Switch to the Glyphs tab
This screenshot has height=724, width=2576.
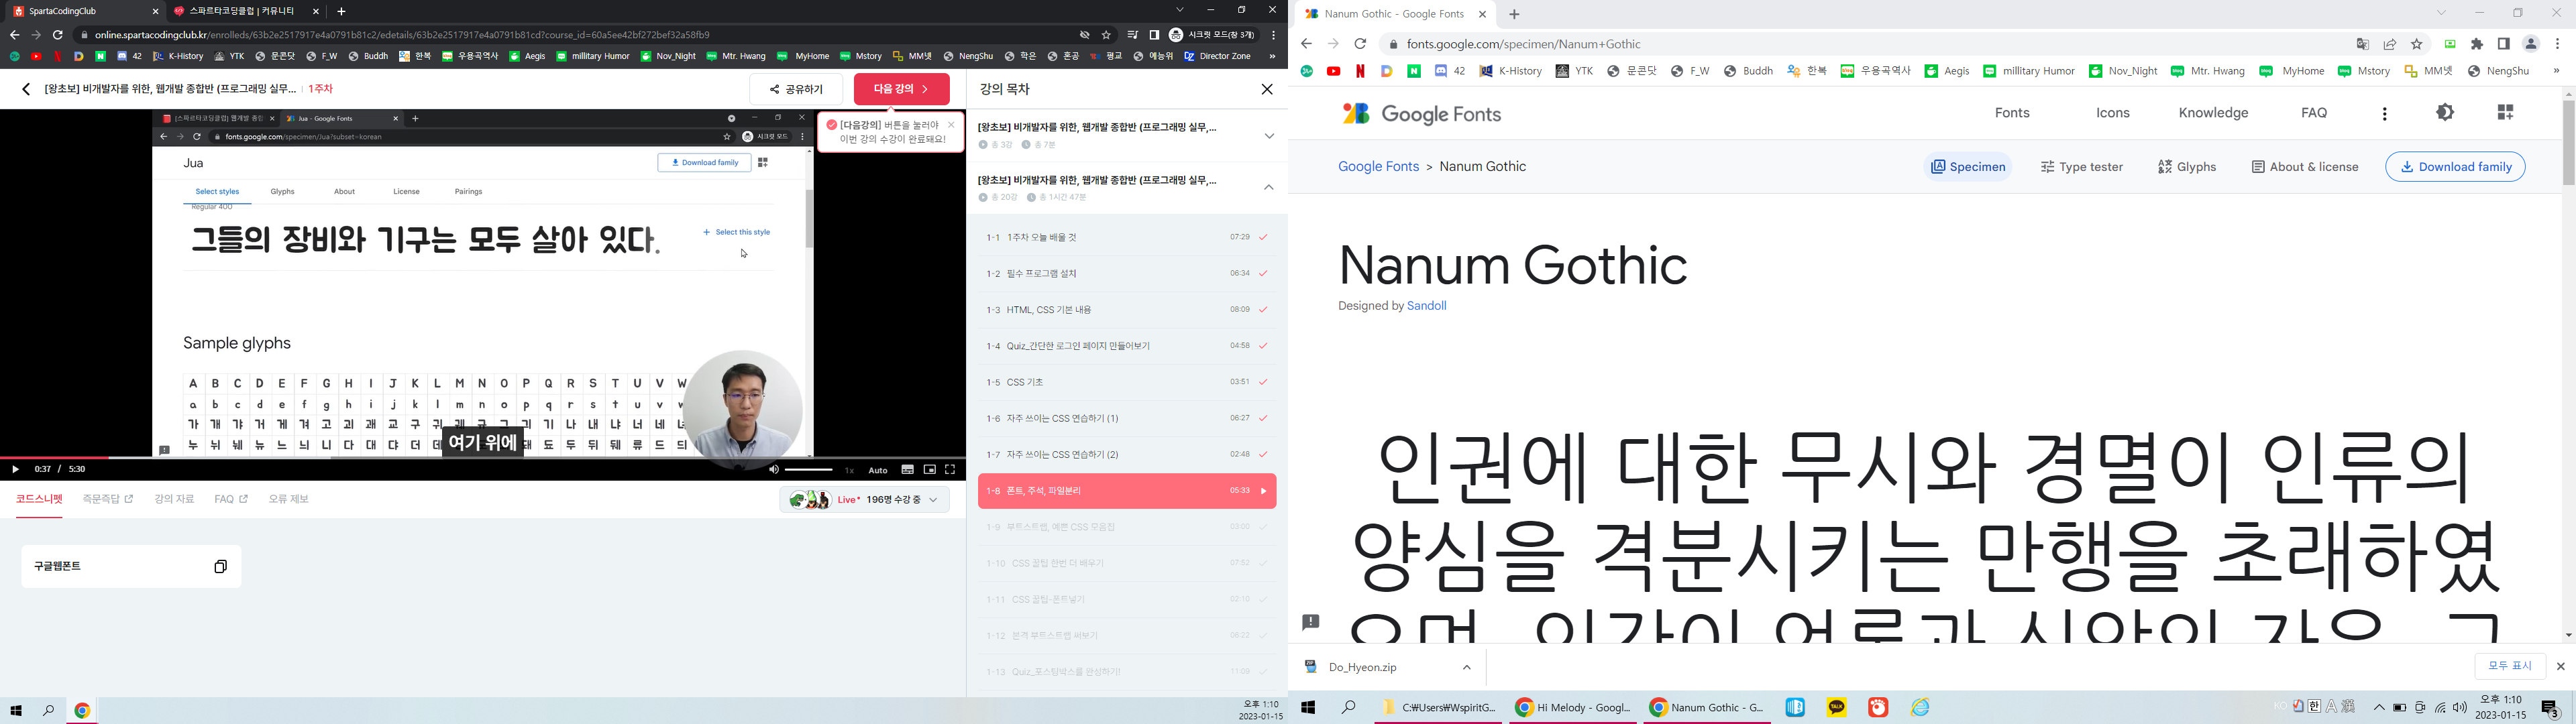[2187, 167]
